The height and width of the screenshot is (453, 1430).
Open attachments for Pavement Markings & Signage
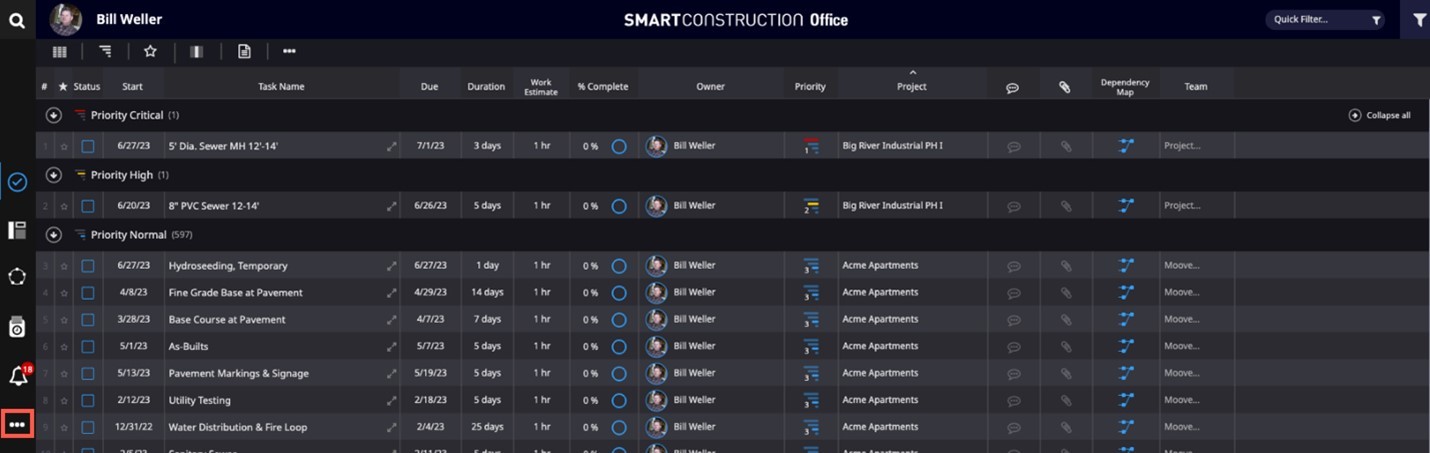pos(1066,373)
